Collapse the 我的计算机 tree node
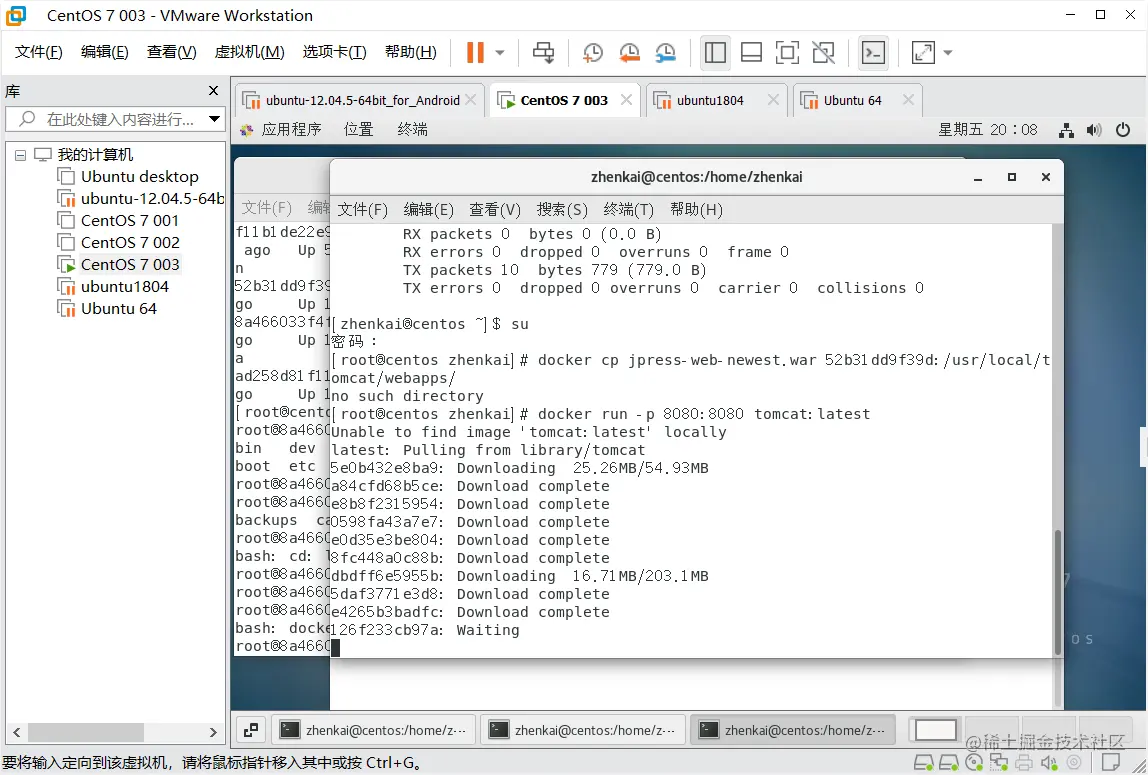The height and width of the screenshot is (775, 1148). click(20, 155)
